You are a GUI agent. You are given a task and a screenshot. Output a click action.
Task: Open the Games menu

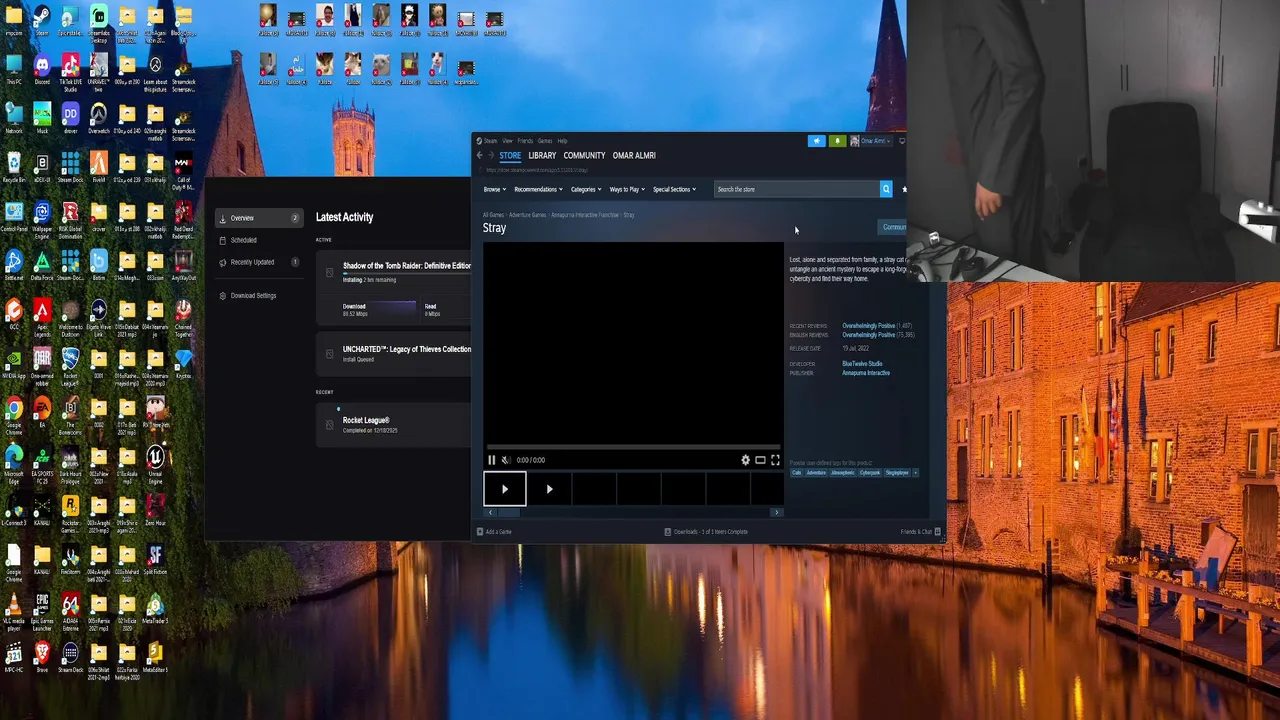(545, 141)
